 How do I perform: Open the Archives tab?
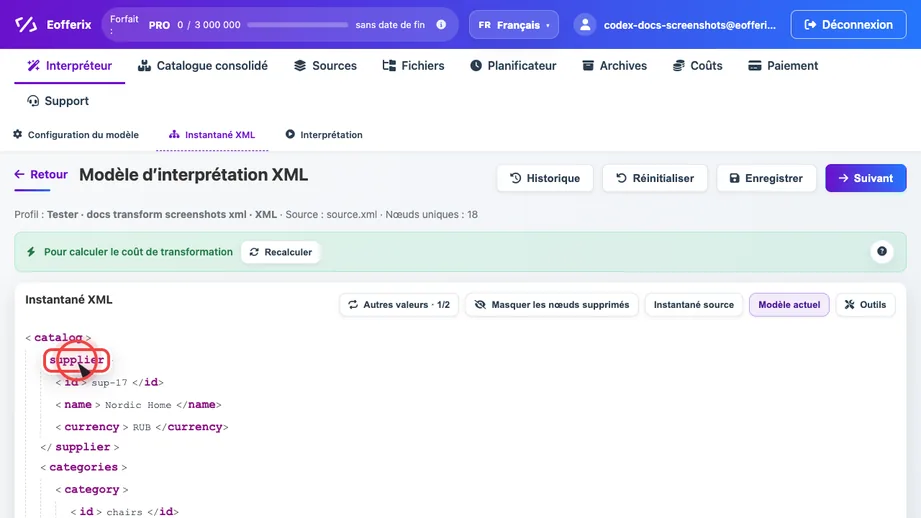(x=614, y=66)
